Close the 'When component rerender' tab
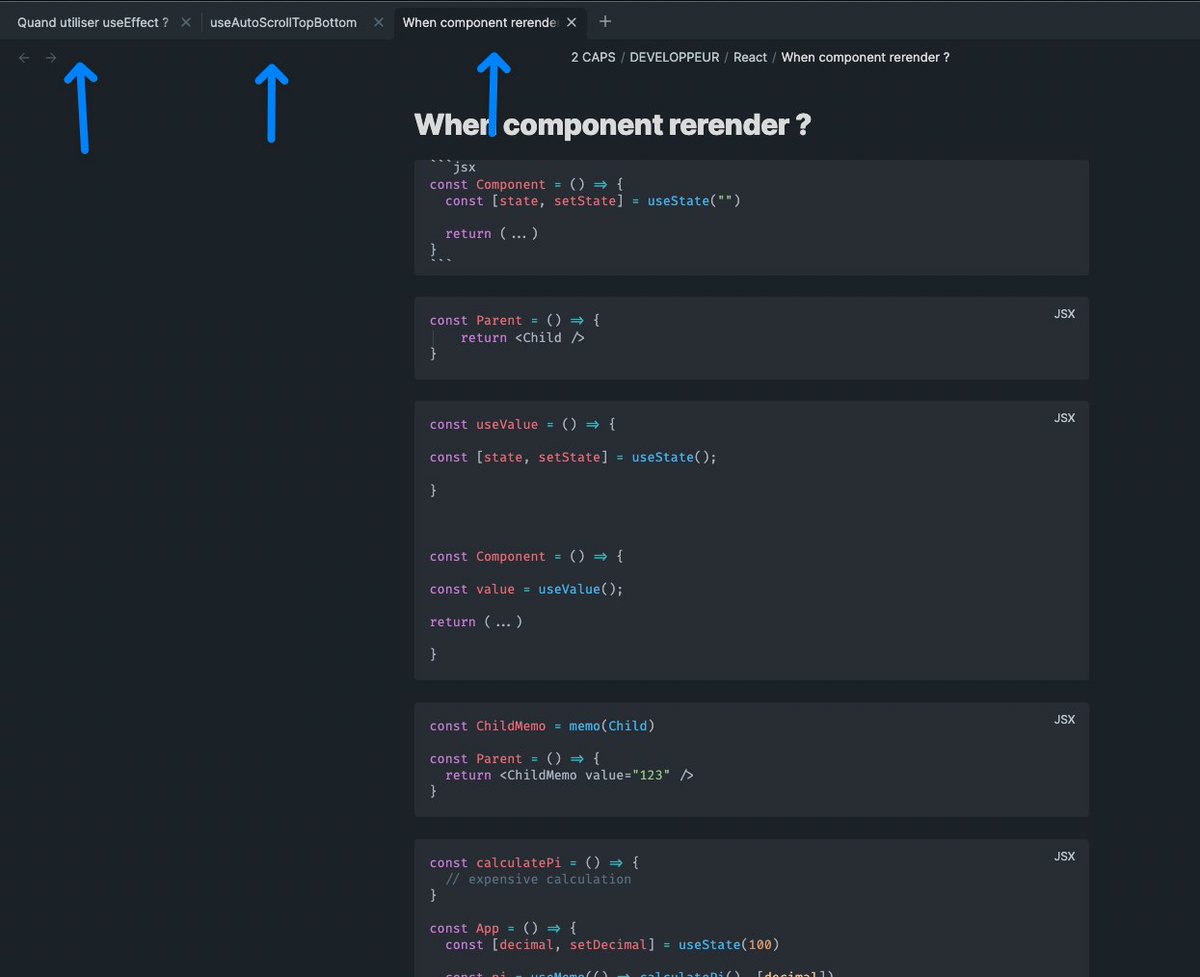The height and width of the screenshot is (977, 1200). (570, 20)
